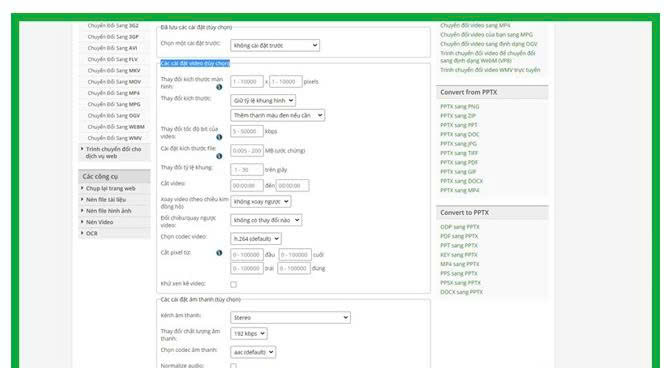
Task: Open 'ODP sang PPTX' link
Action: (x=460, y=227)
